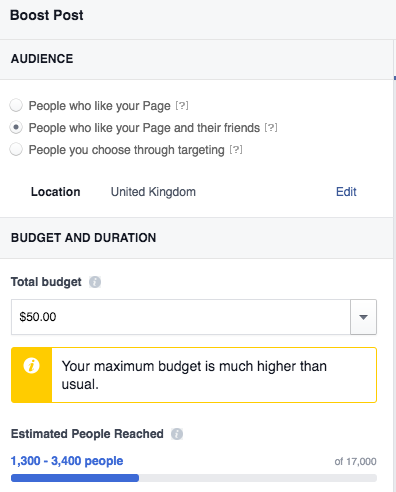Click the Boost Post title
Screen dimensions: 396x492
pyautogui.click(x=47, y=15)
